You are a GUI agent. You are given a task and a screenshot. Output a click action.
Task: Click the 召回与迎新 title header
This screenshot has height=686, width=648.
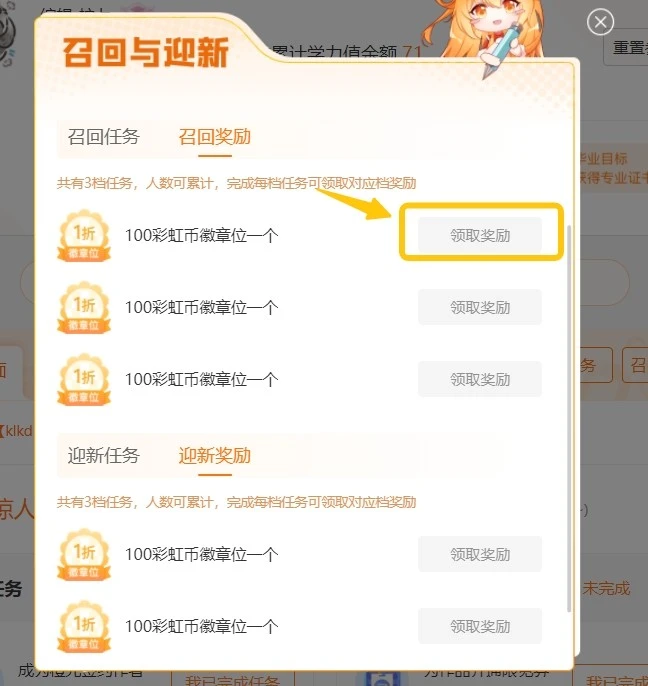coord(146,52)
